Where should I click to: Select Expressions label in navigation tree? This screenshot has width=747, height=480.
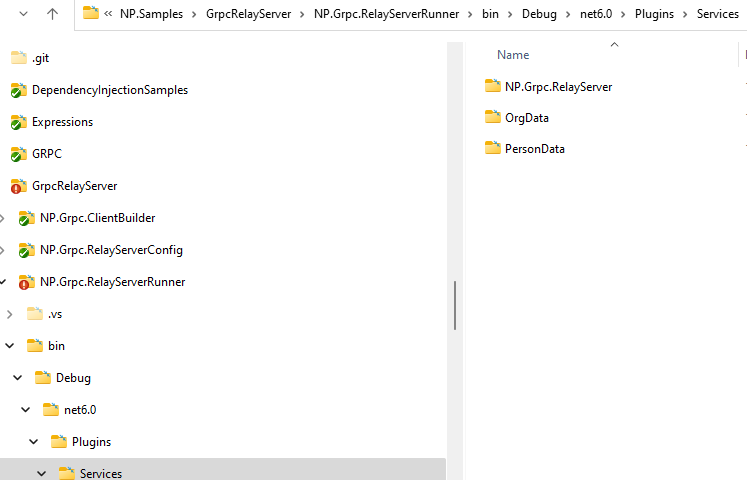(x=62, y=122)
